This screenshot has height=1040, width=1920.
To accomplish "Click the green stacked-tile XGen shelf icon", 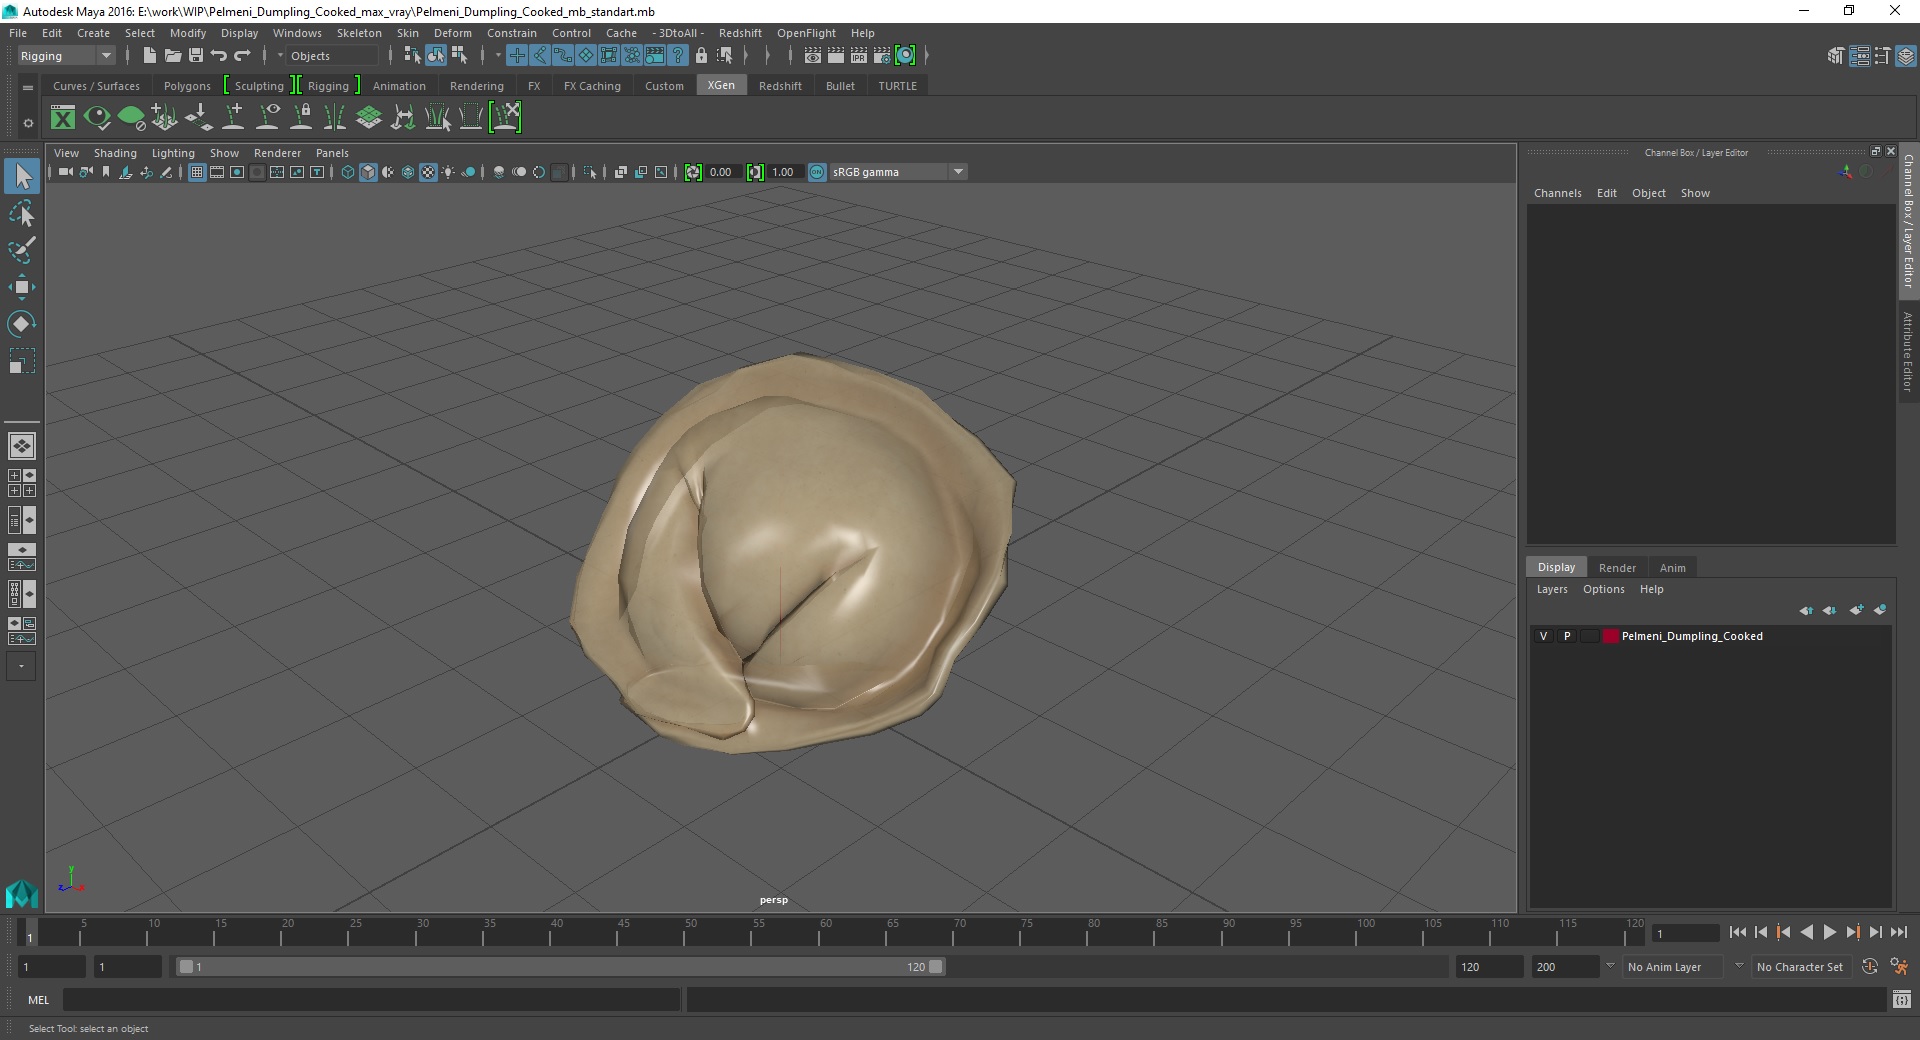I will tap(369, 118).
